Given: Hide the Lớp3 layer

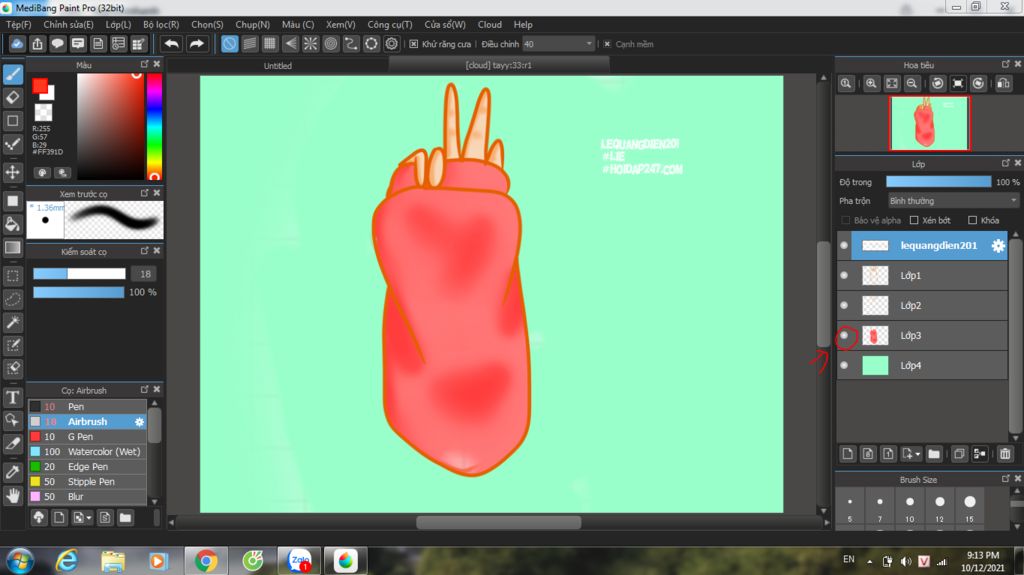Looking at the screenshot, I should coord(844,335).
